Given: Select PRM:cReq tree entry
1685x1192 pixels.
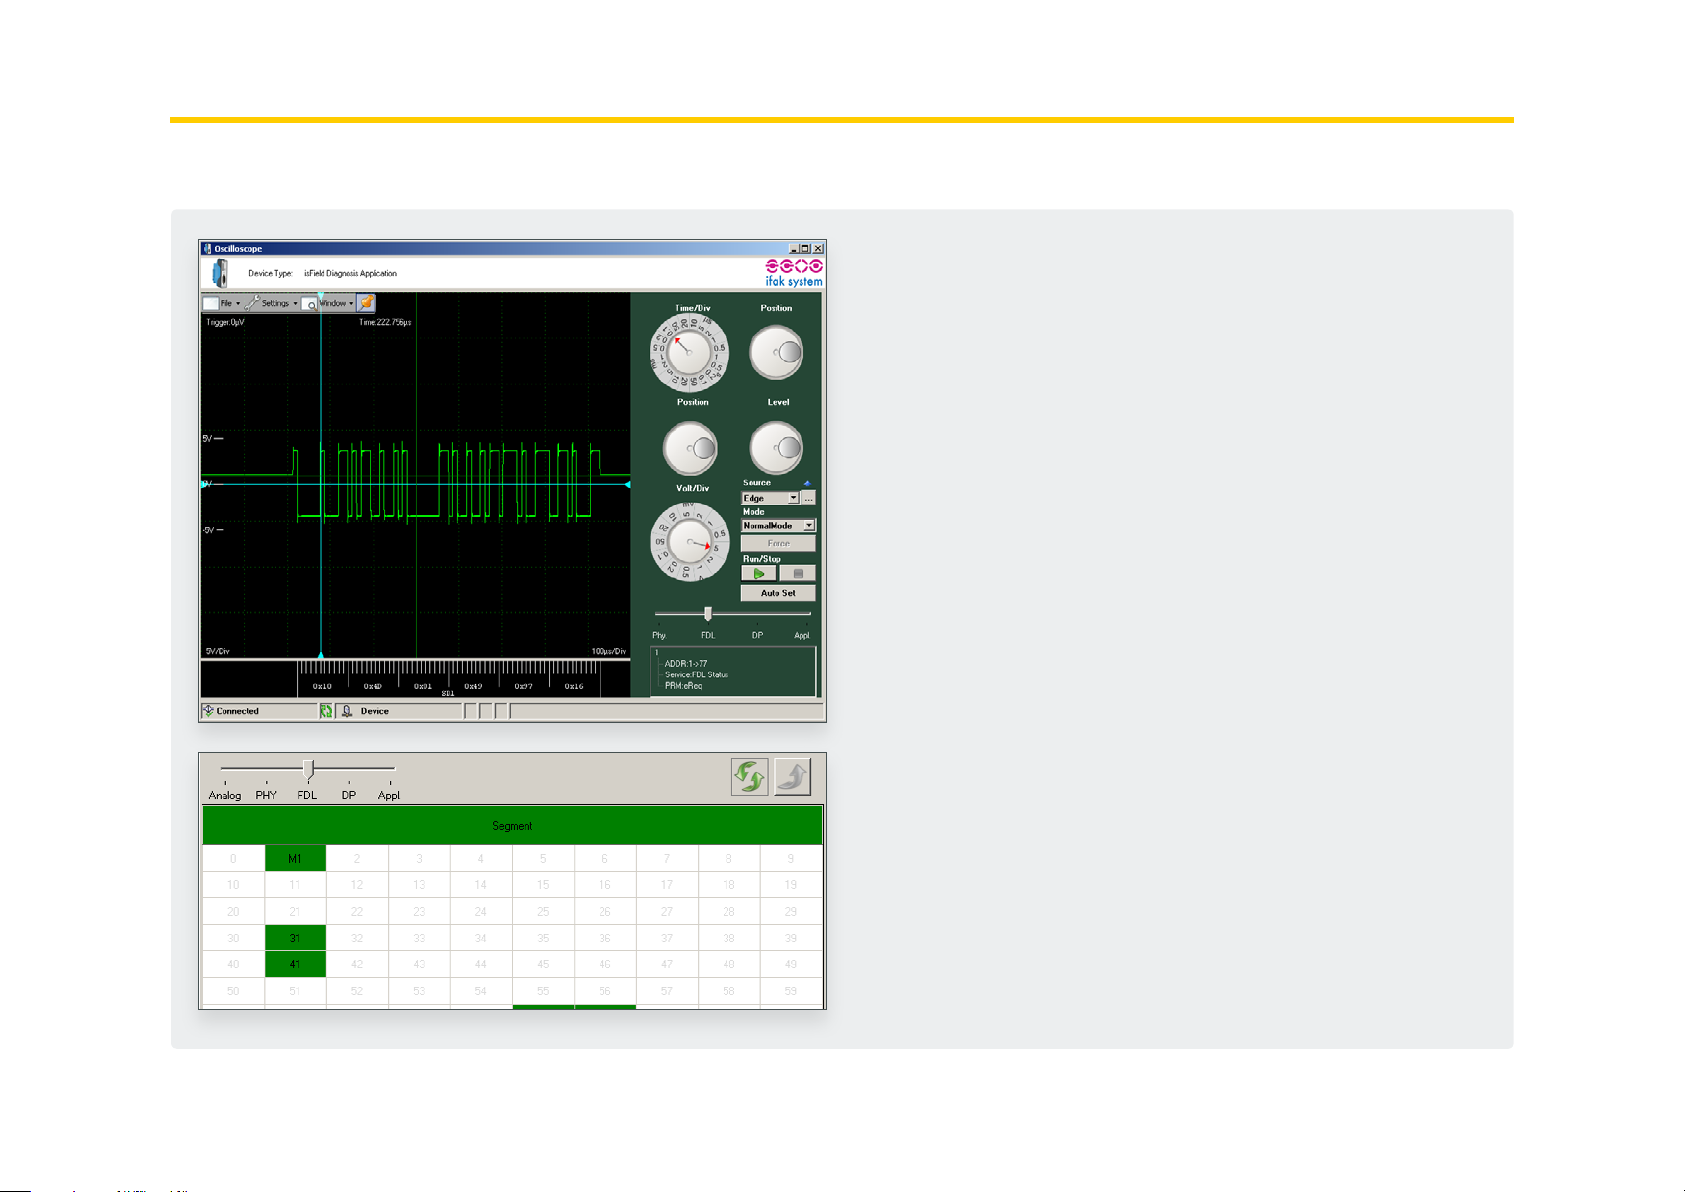Looking at the screenshot, I should (x=683, y=686).
